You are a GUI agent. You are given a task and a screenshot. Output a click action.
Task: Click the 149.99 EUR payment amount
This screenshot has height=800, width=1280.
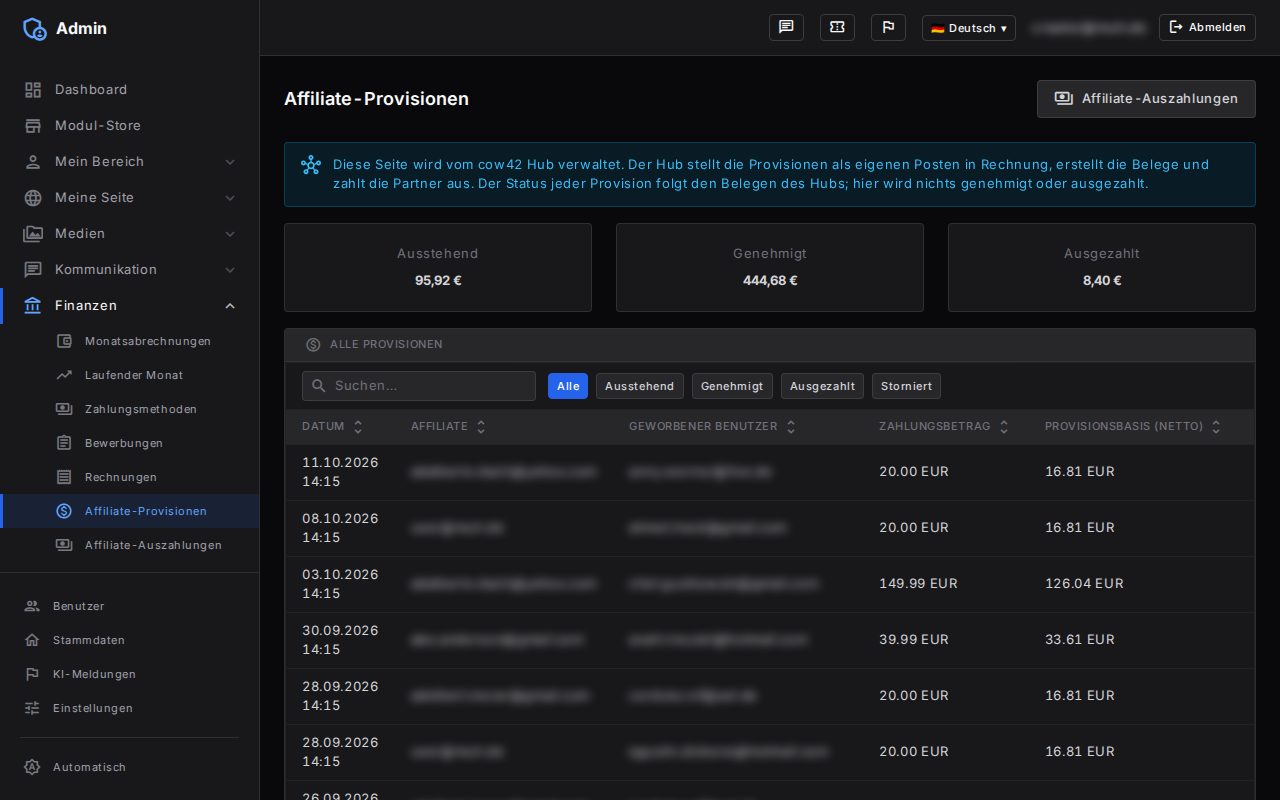pos(918,583)
